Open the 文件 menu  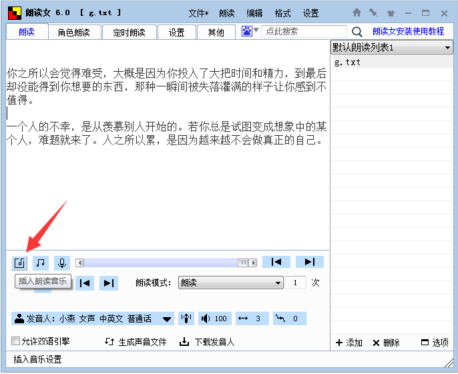[x=198, y=13]
